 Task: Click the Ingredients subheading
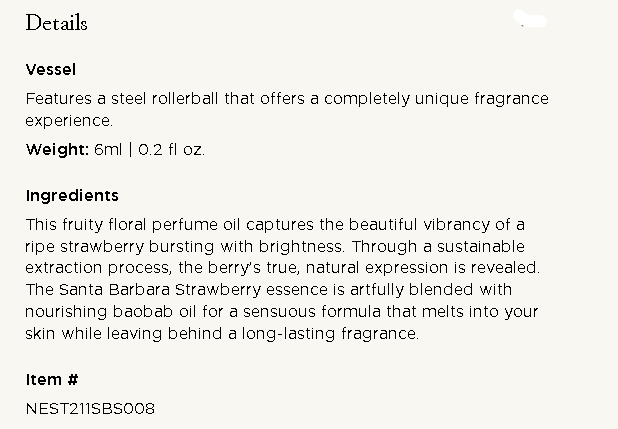tap(72, 195)
